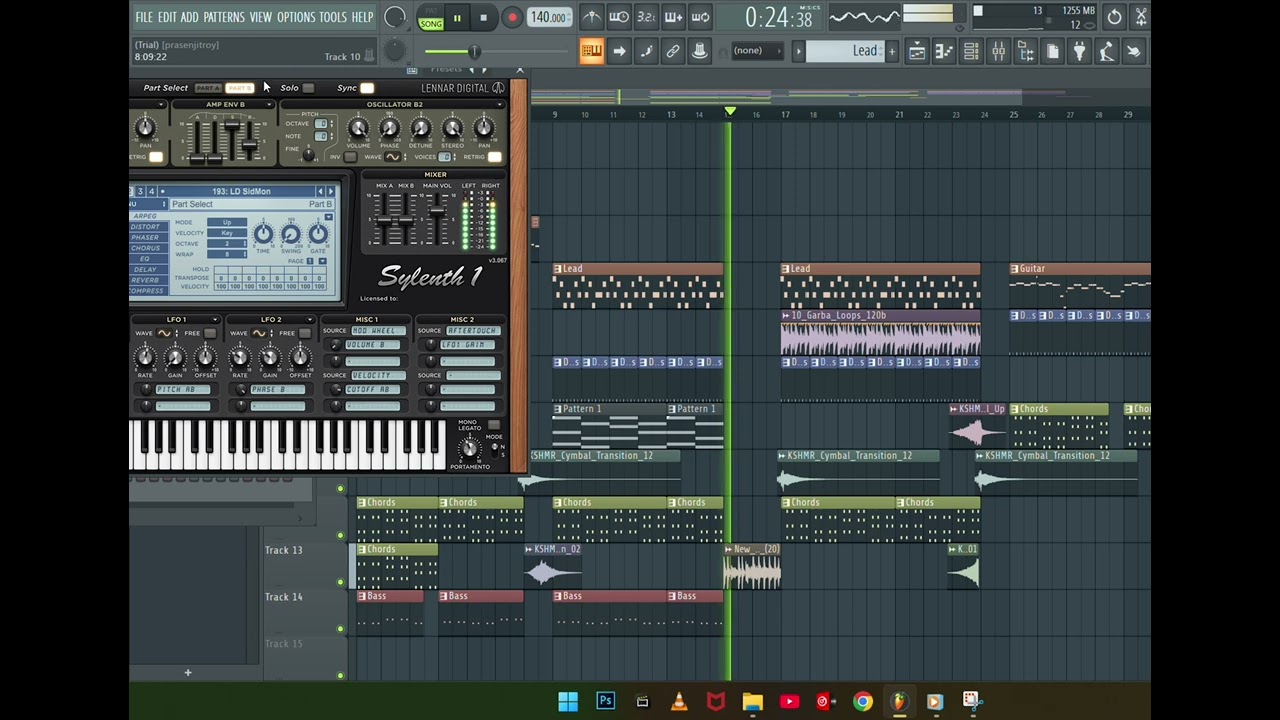Click the tempo tapper icon

1106,51
